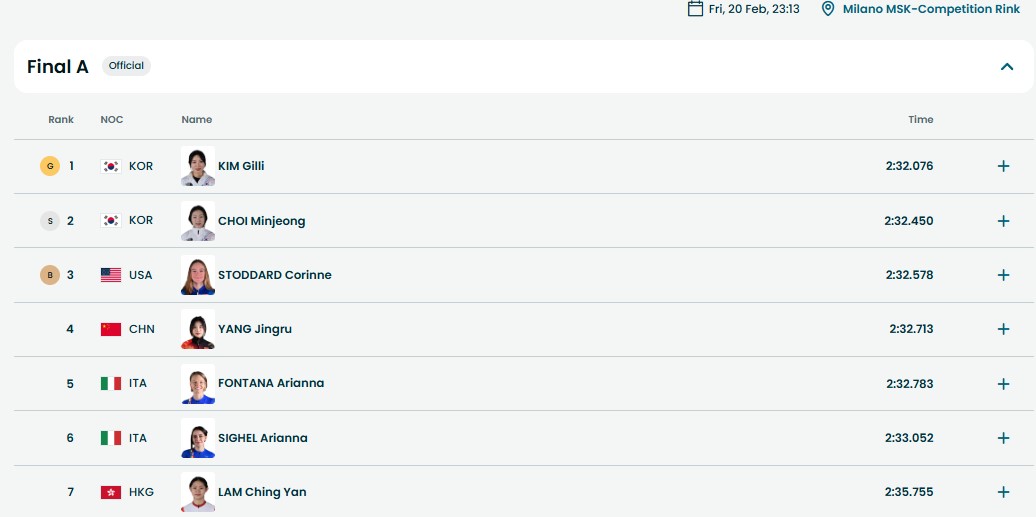1036x517 pixels.
Task: Click the Hong Kong flag icon
Action: tap(111, 492)
